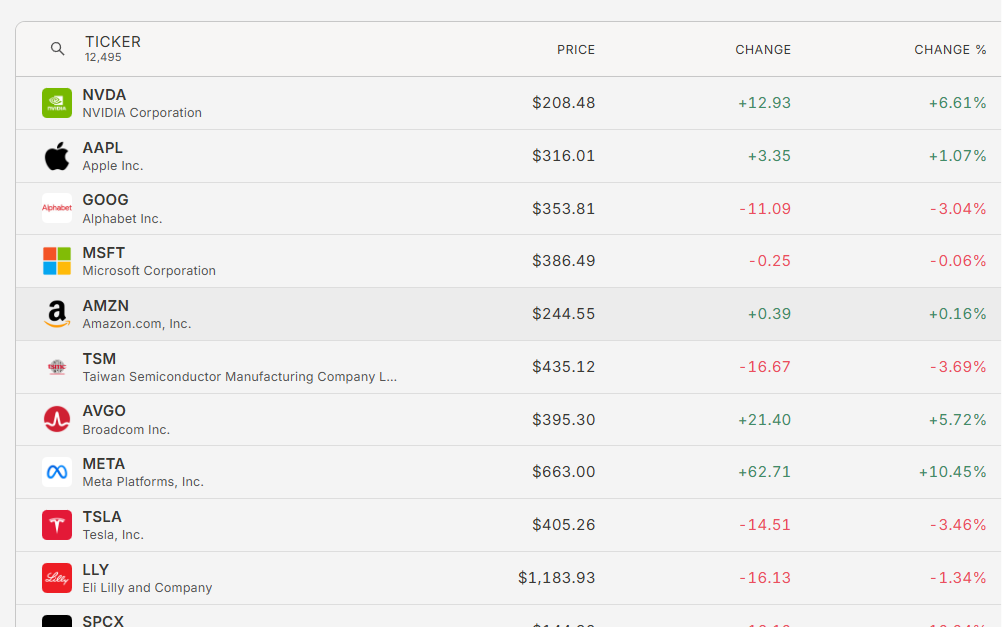The width and height of the screenshot is (1002, 627).
Task: Click the $1,183.93 price of LLY
Action: click(x=557, y=578)
